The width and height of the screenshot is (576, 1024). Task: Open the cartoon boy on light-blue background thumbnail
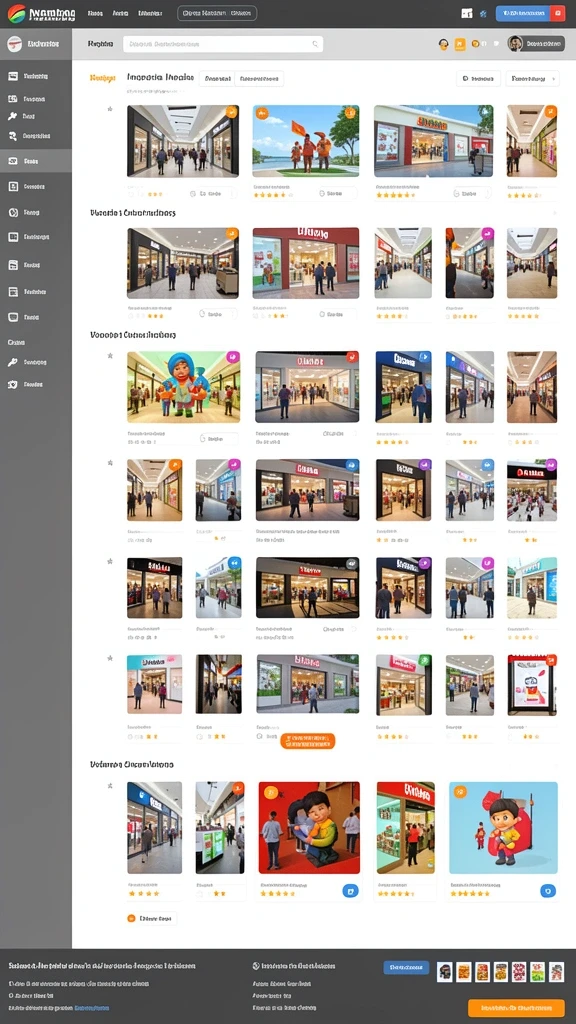(504, 827)
